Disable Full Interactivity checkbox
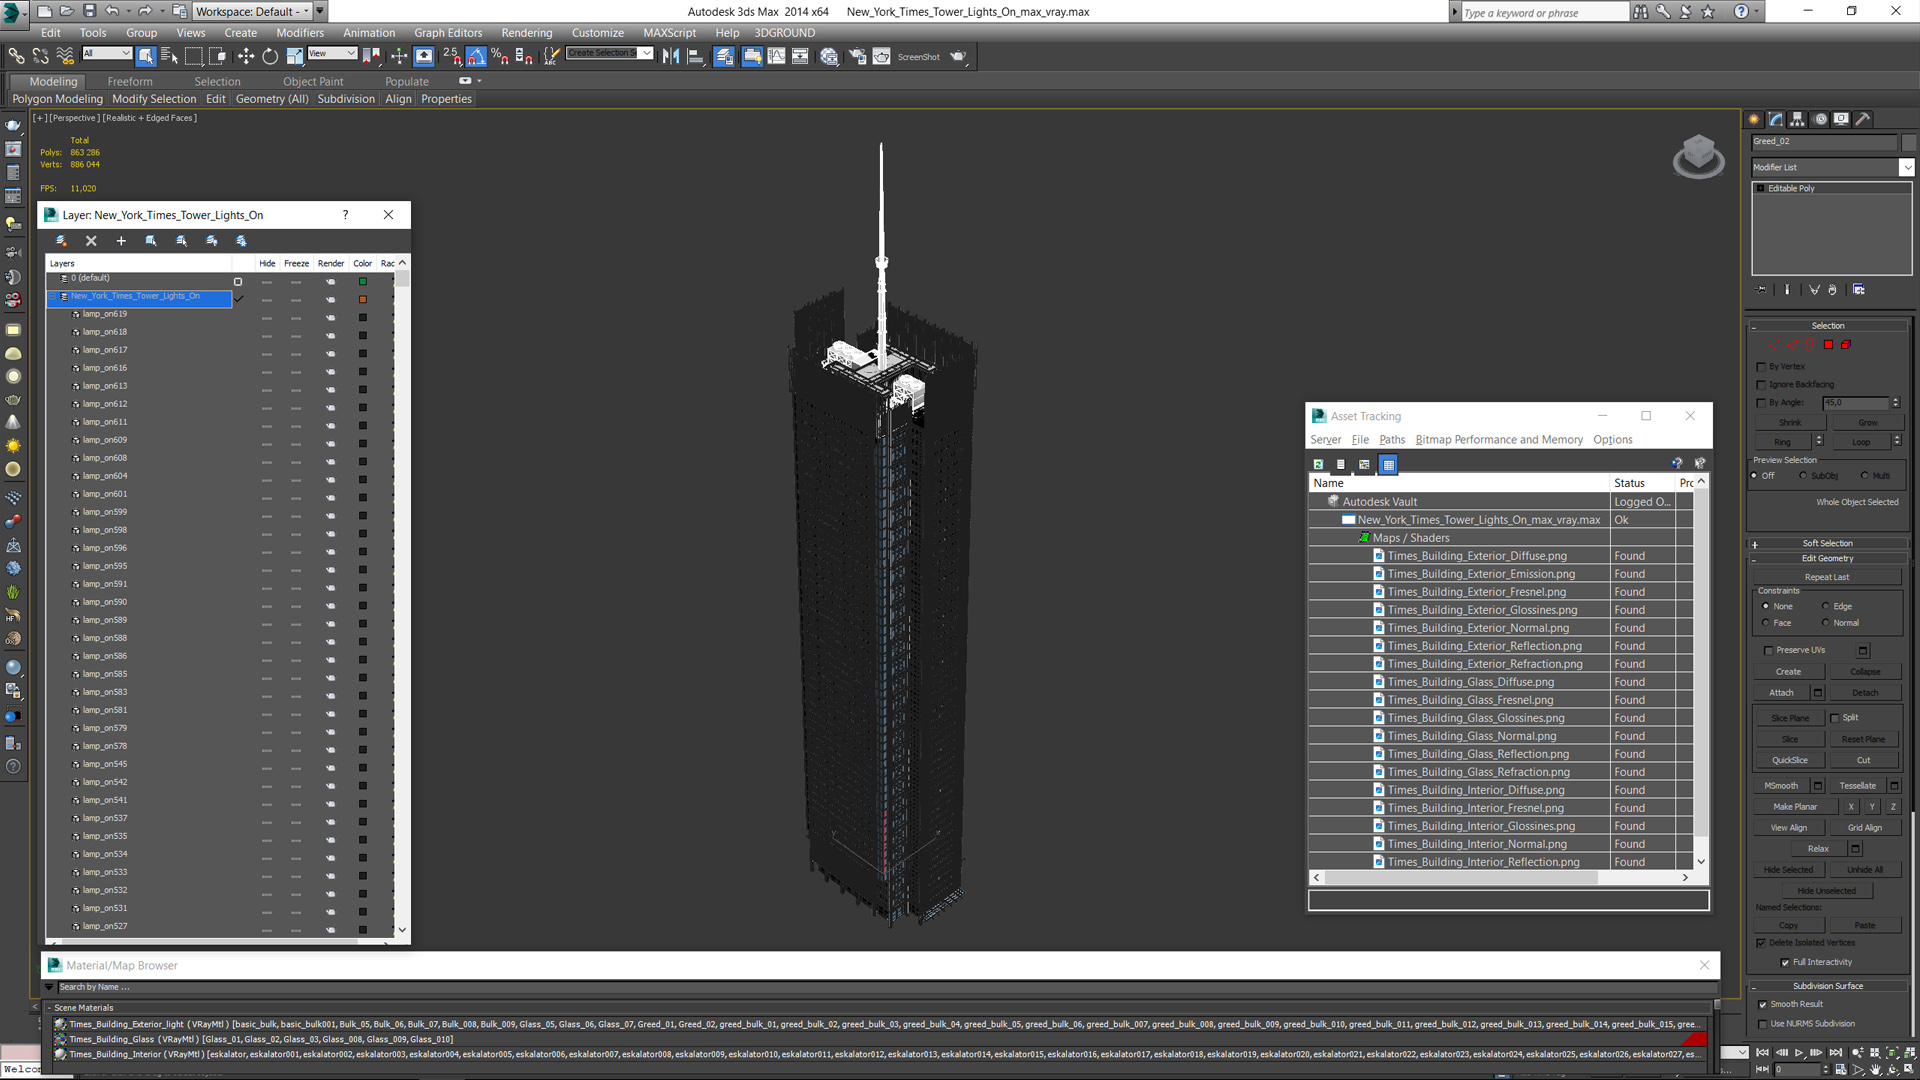 point(1785,963)
